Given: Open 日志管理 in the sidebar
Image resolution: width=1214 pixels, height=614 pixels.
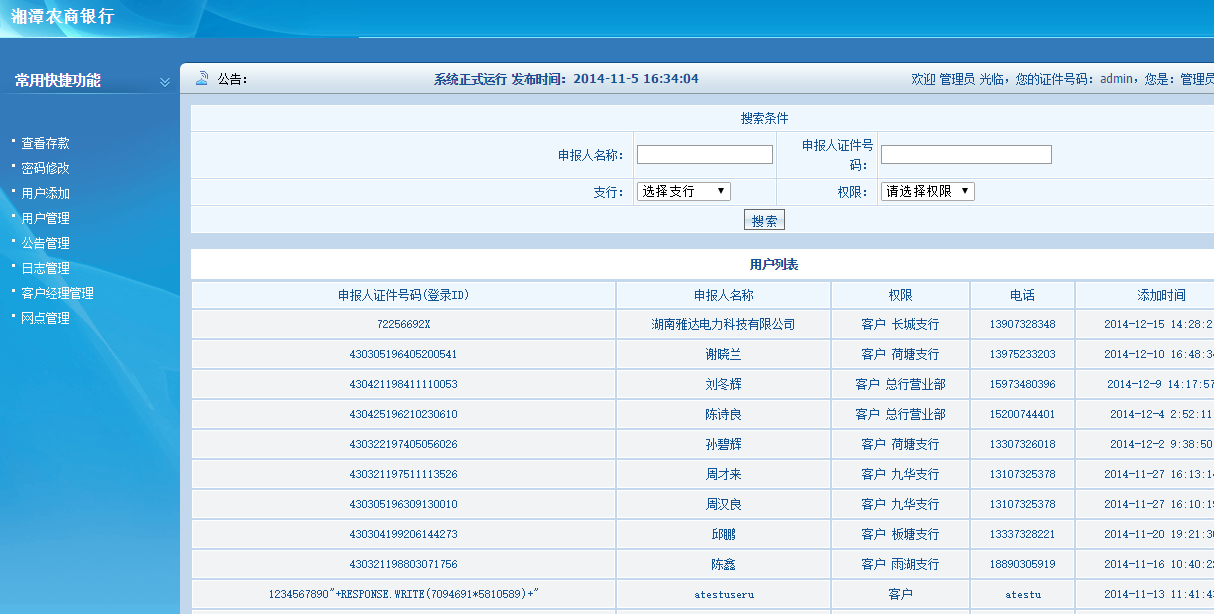Looking at the screenshot, I should [46, 268].
